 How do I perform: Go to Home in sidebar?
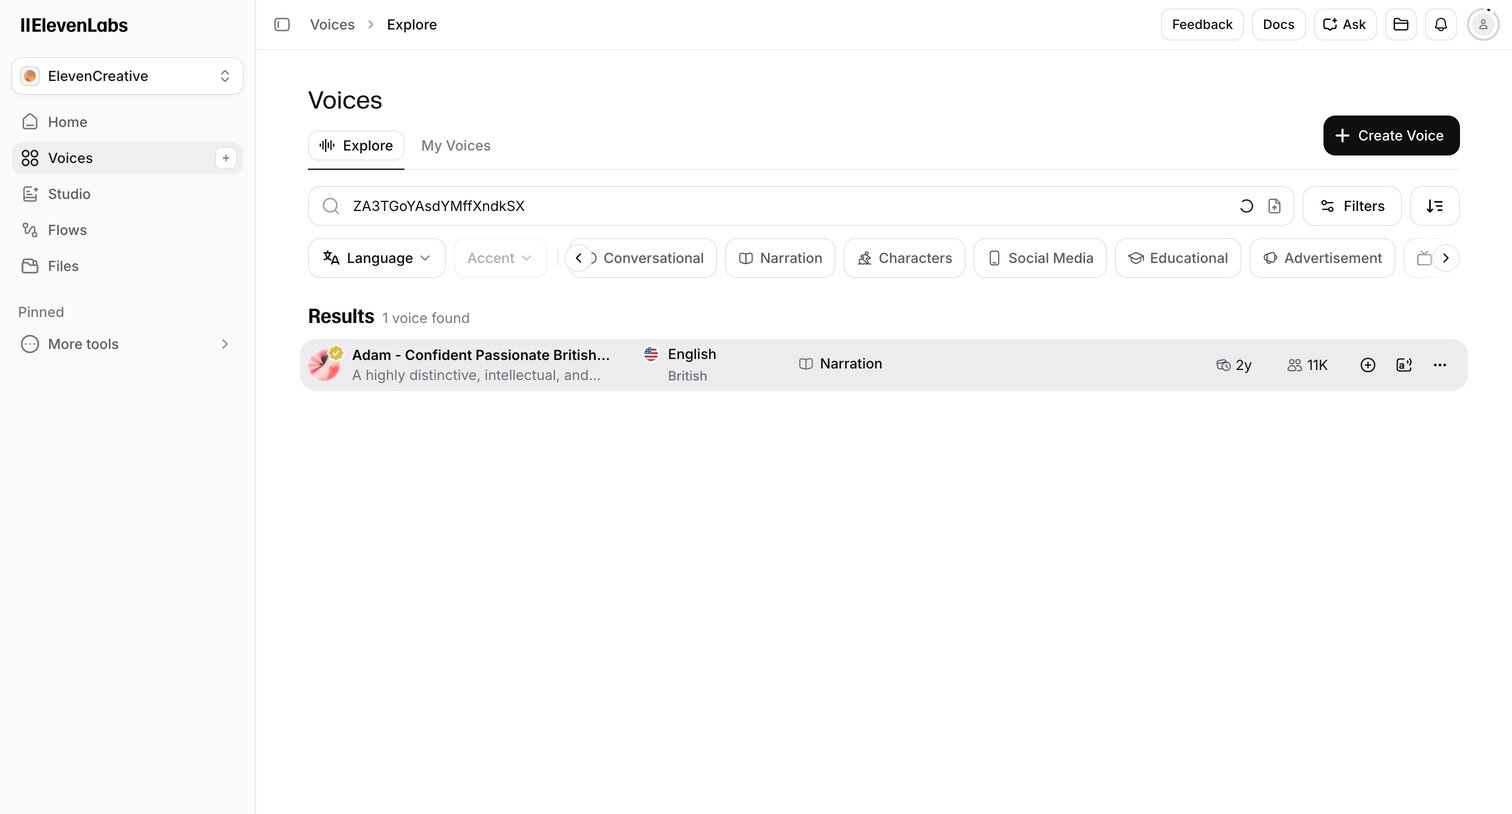[x=127, y=122]
